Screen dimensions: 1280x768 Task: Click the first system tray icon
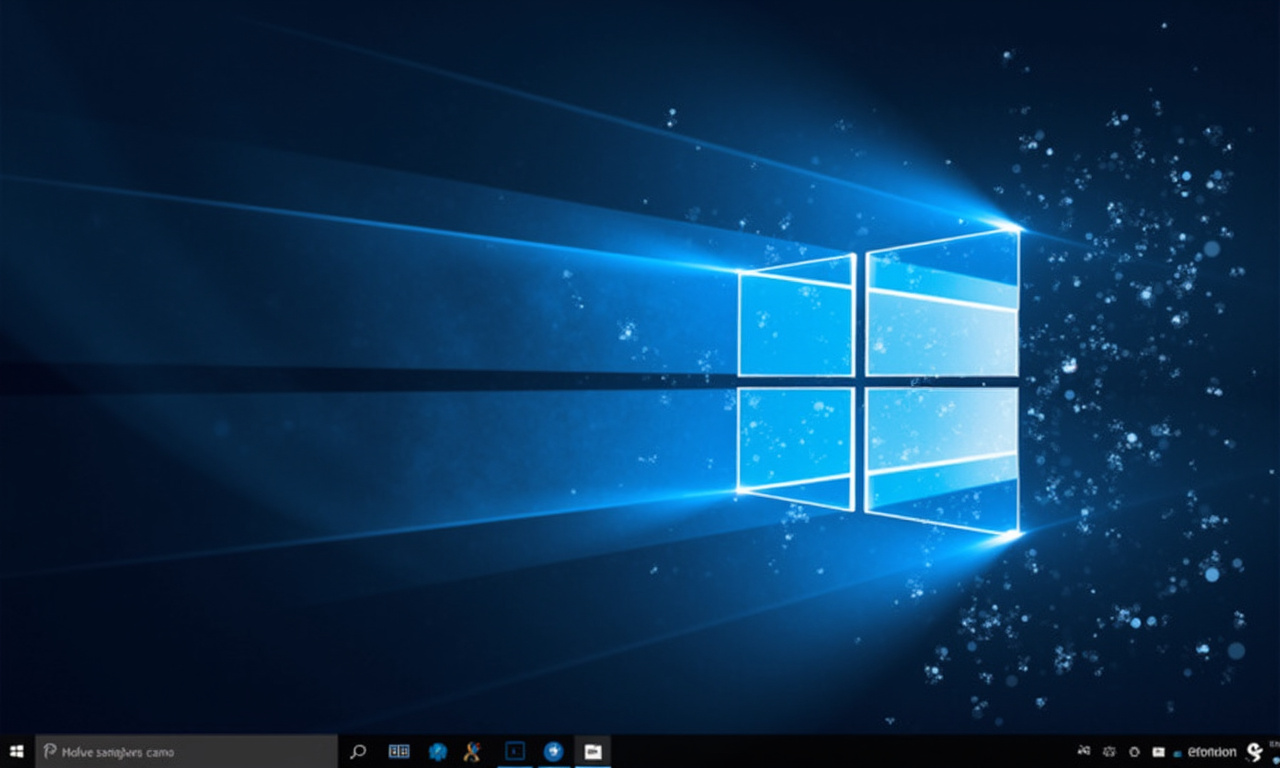[x=1084, y=751]
